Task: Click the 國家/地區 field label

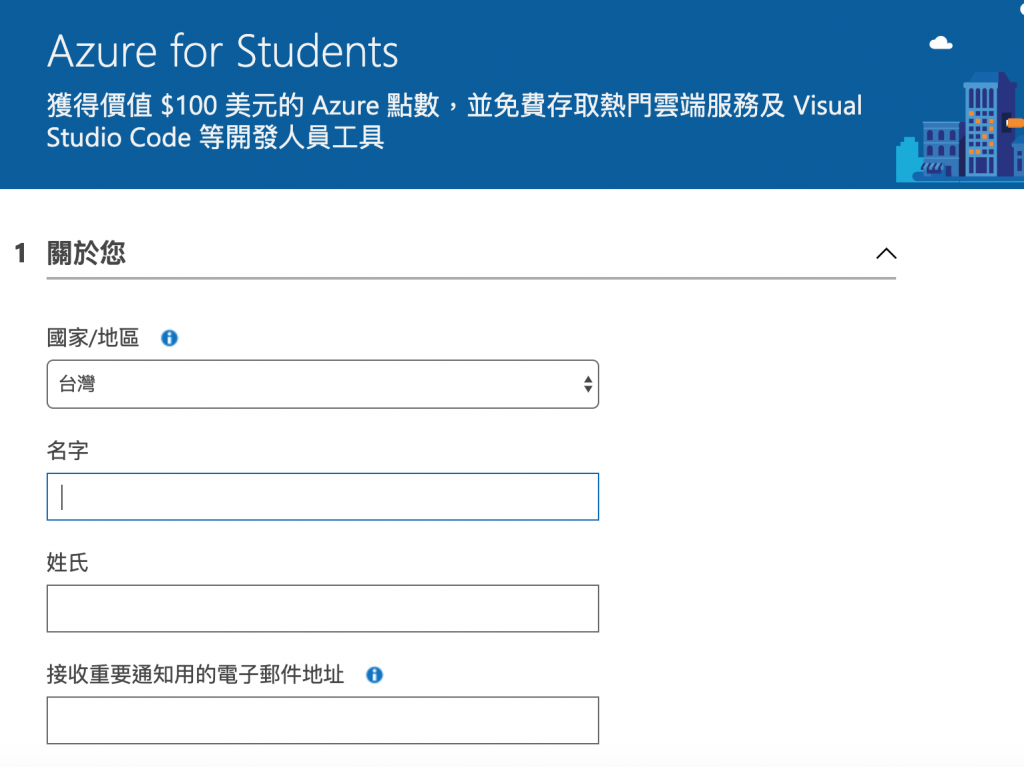Action: click(93, 338)
